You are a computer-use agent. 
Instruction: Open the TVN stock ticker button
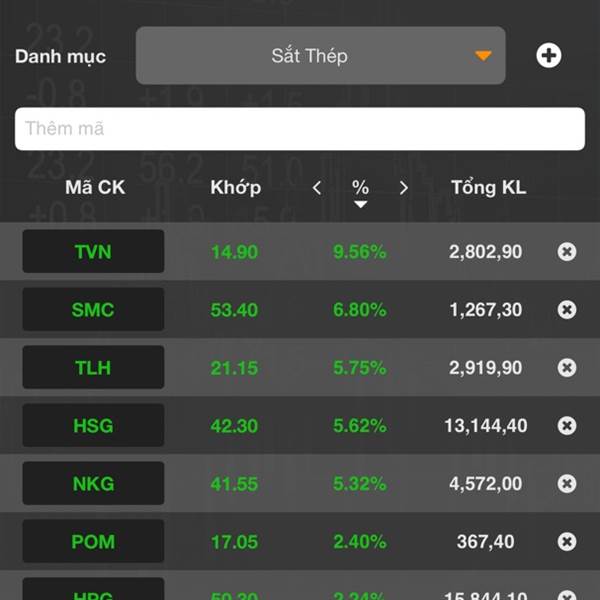(x=93, y=251)
